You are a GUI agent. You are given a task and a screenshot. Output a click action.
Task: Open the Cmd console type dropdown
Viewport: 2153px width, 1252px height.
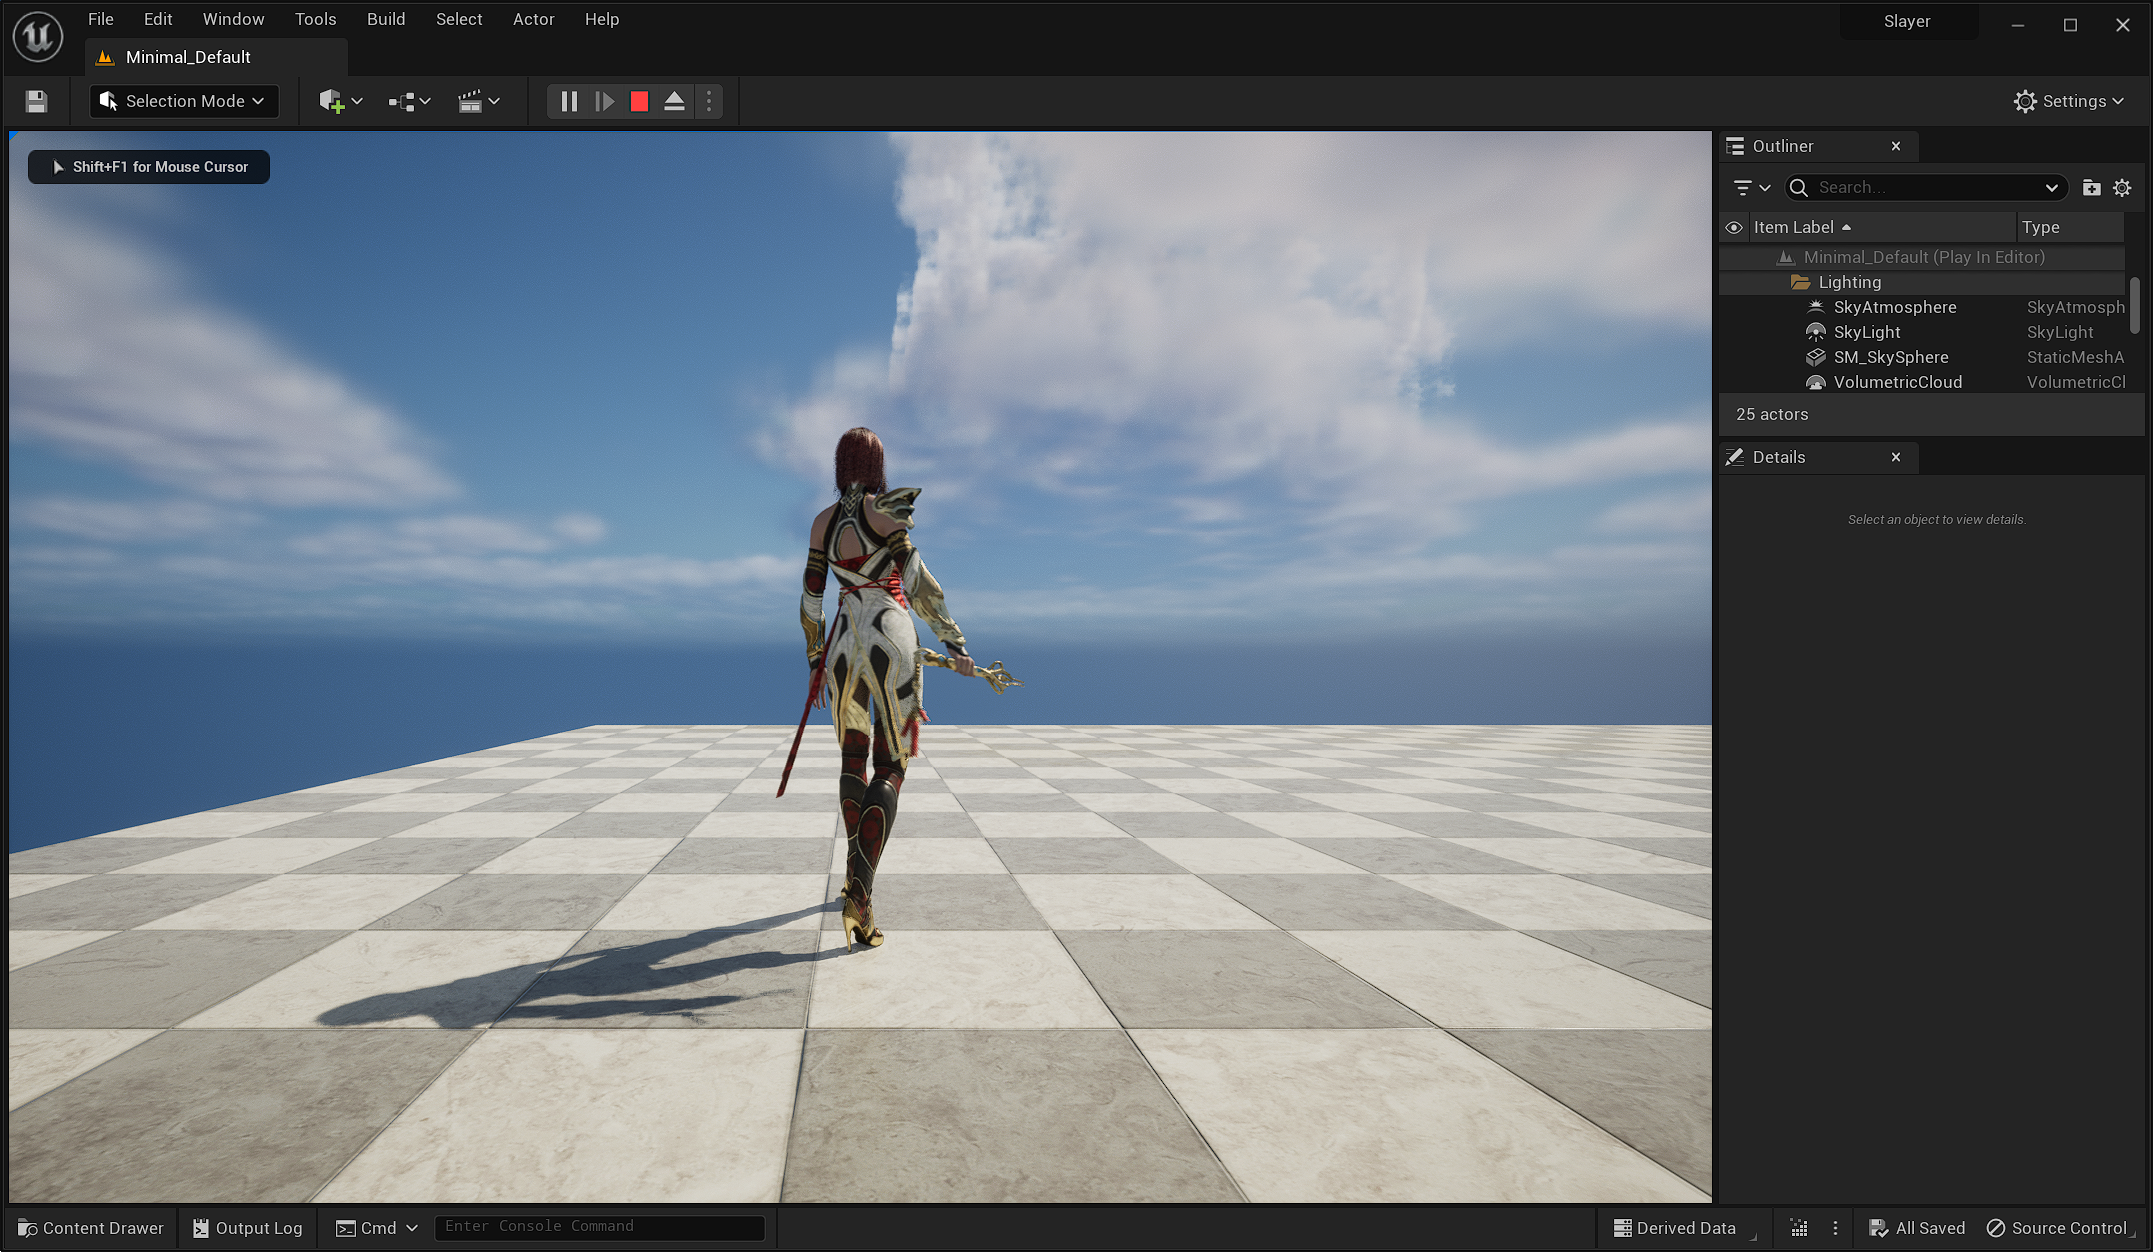click(377, 1228)
